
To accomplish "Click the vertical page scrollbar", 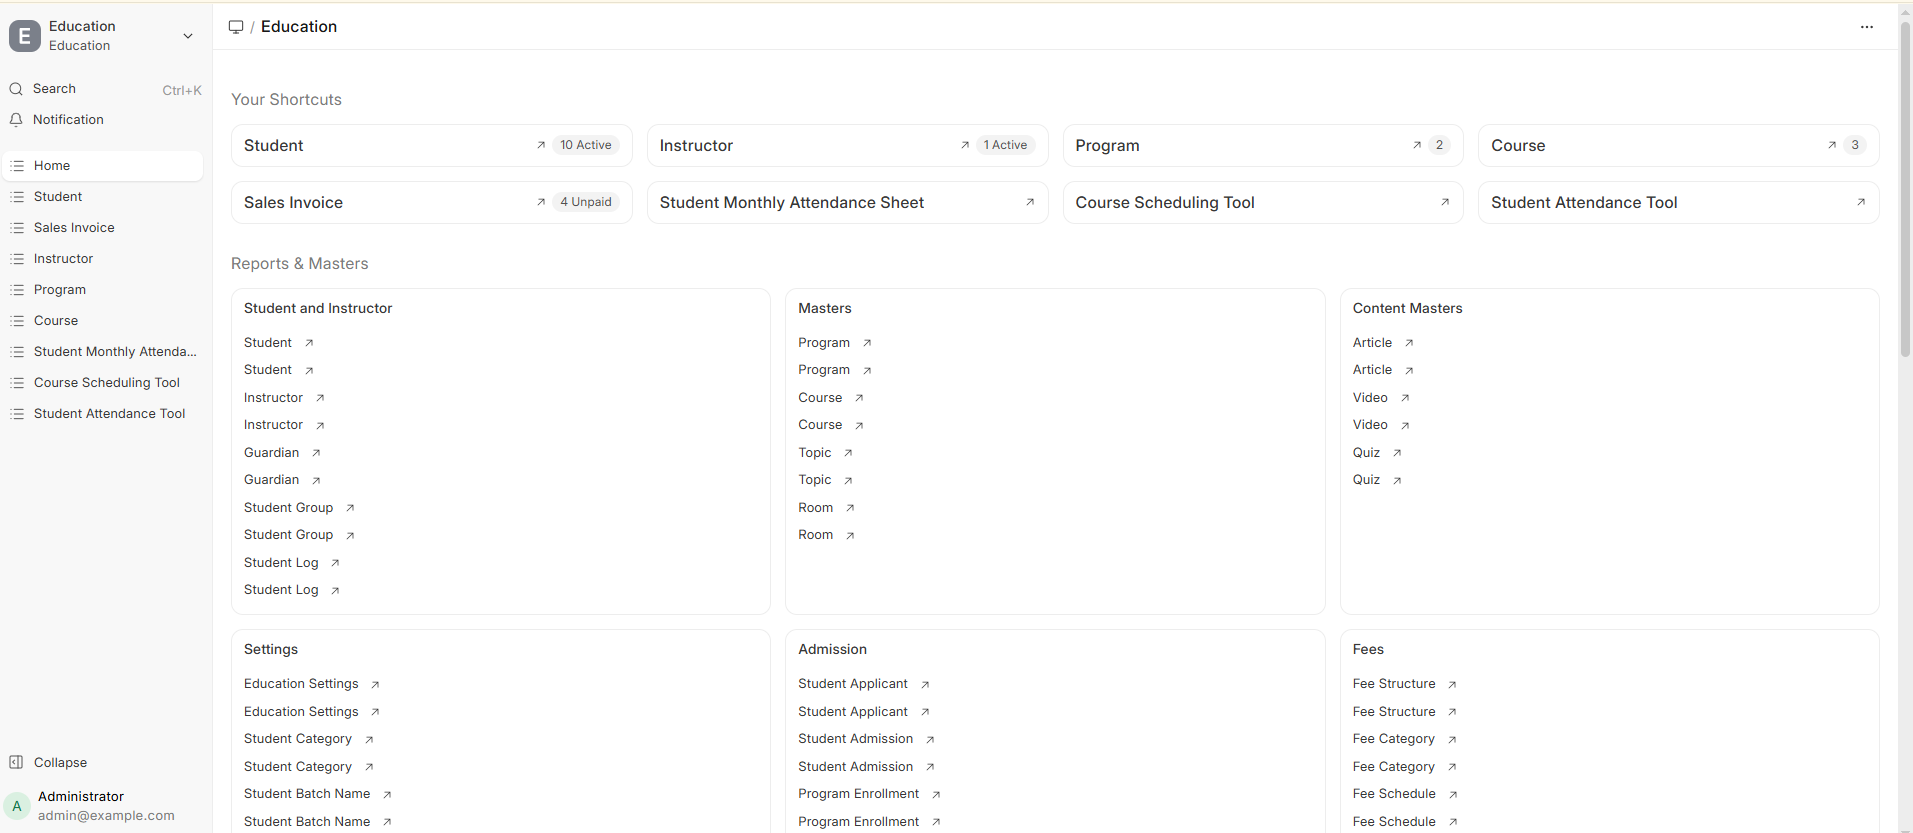I will [x=1905, y=190].
